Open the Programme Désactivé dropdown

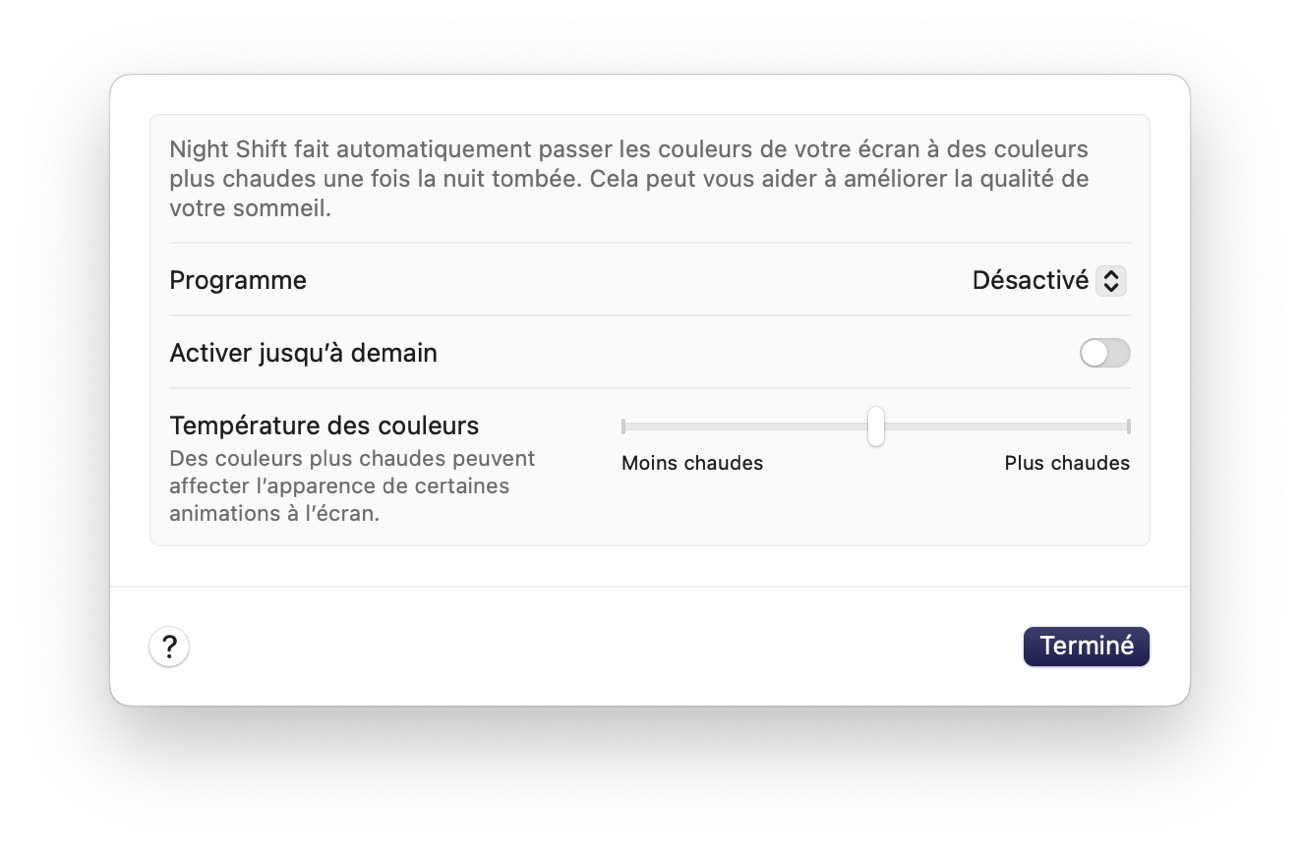[1049, 281]
